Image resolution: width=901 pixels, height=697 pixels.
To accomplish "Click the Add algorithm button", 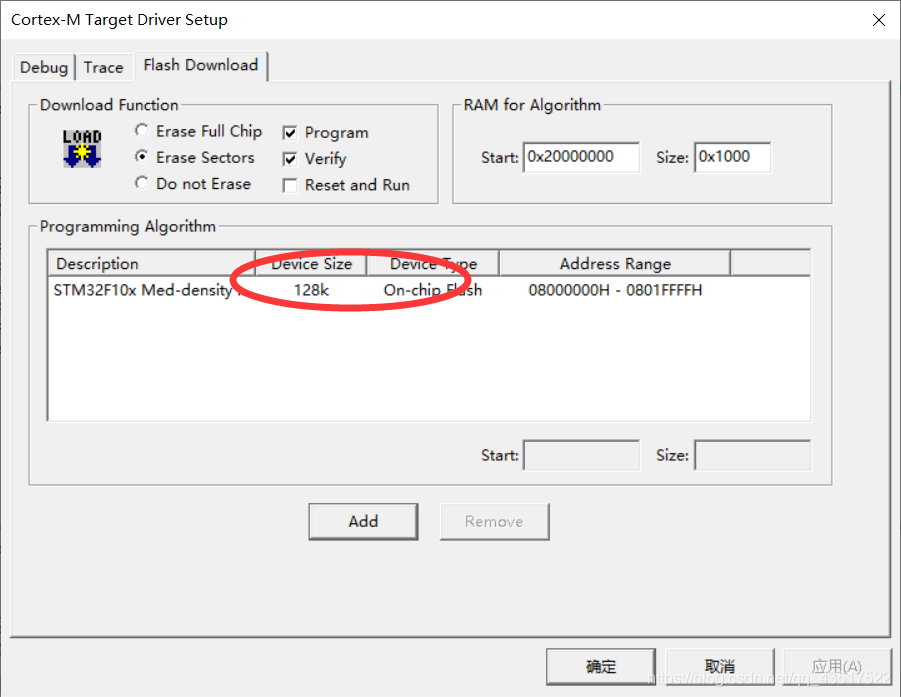I will 363,521.
